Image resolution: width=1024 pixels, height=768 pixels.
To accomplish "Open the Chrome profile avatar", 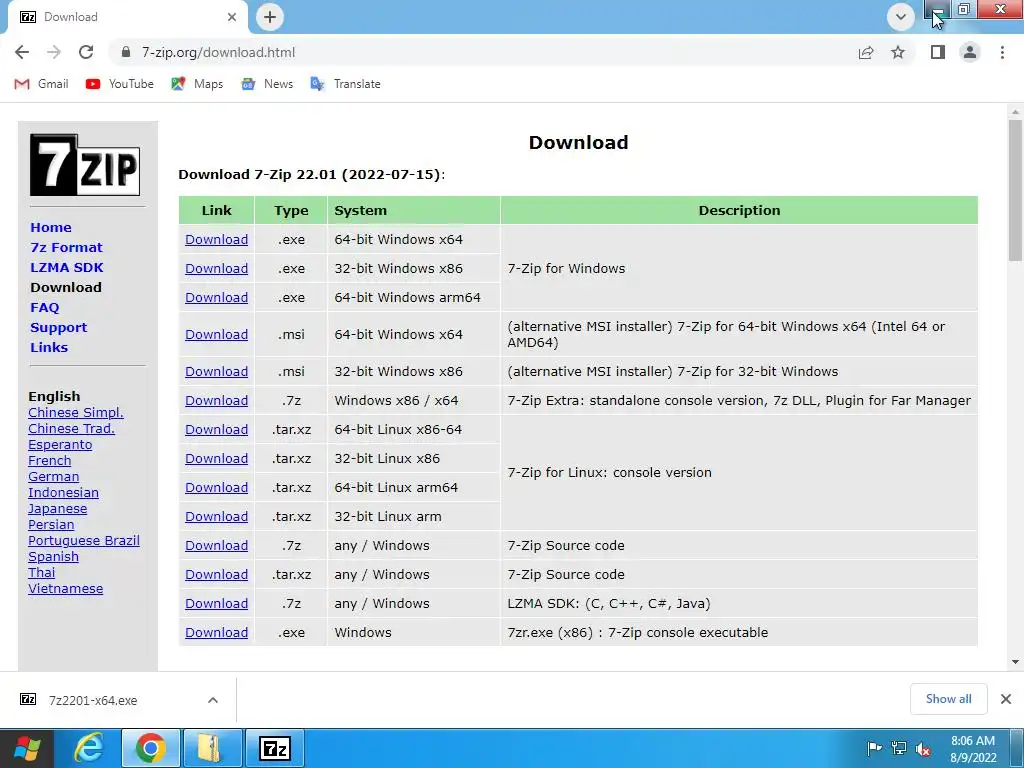I will point(970,52).
